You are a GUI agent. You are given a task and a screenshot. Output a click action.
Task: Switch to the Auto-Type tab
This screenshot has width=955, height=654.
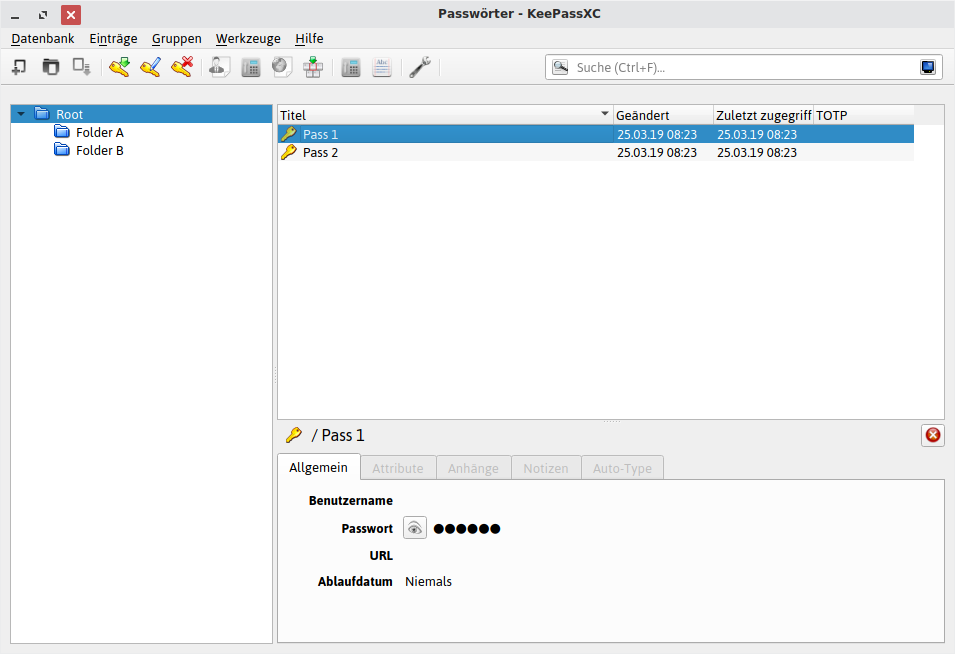(x=622, y=468)
